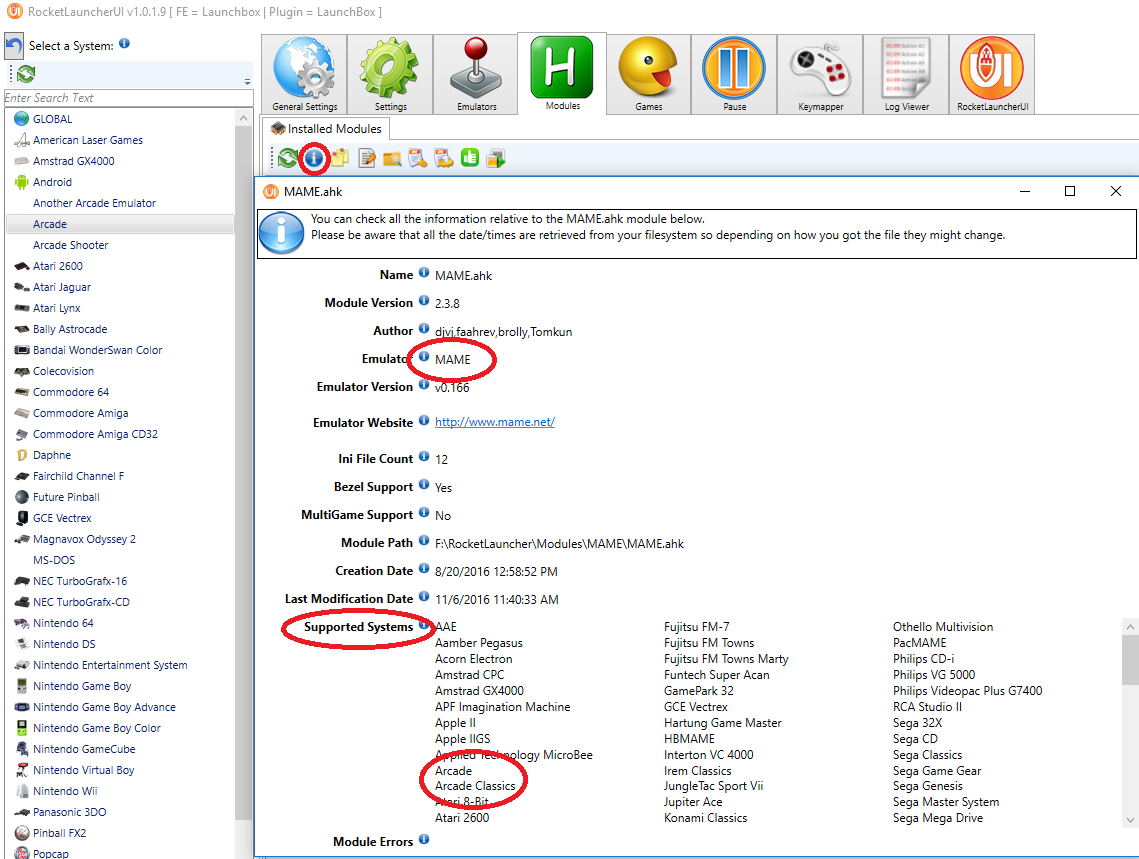Expand the system toolbar overflow arrow
The height and width of the screenshot is (859, 1139).
248,81
